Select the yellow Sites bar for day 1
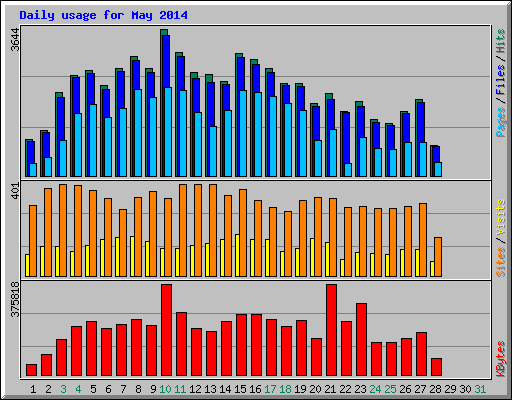The image size is (512, 400). click(27, 265)
